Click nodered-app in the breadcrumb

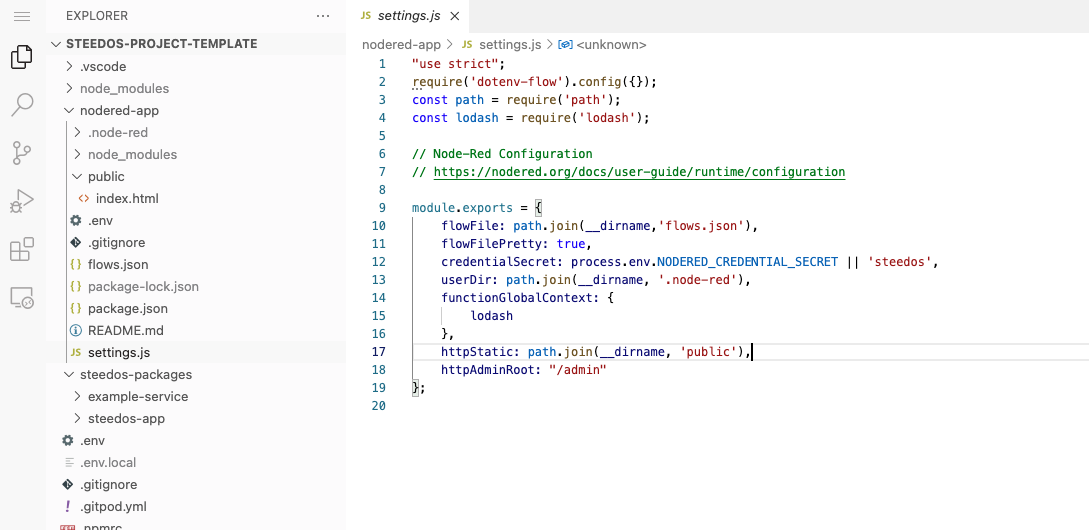coord(401,44)
